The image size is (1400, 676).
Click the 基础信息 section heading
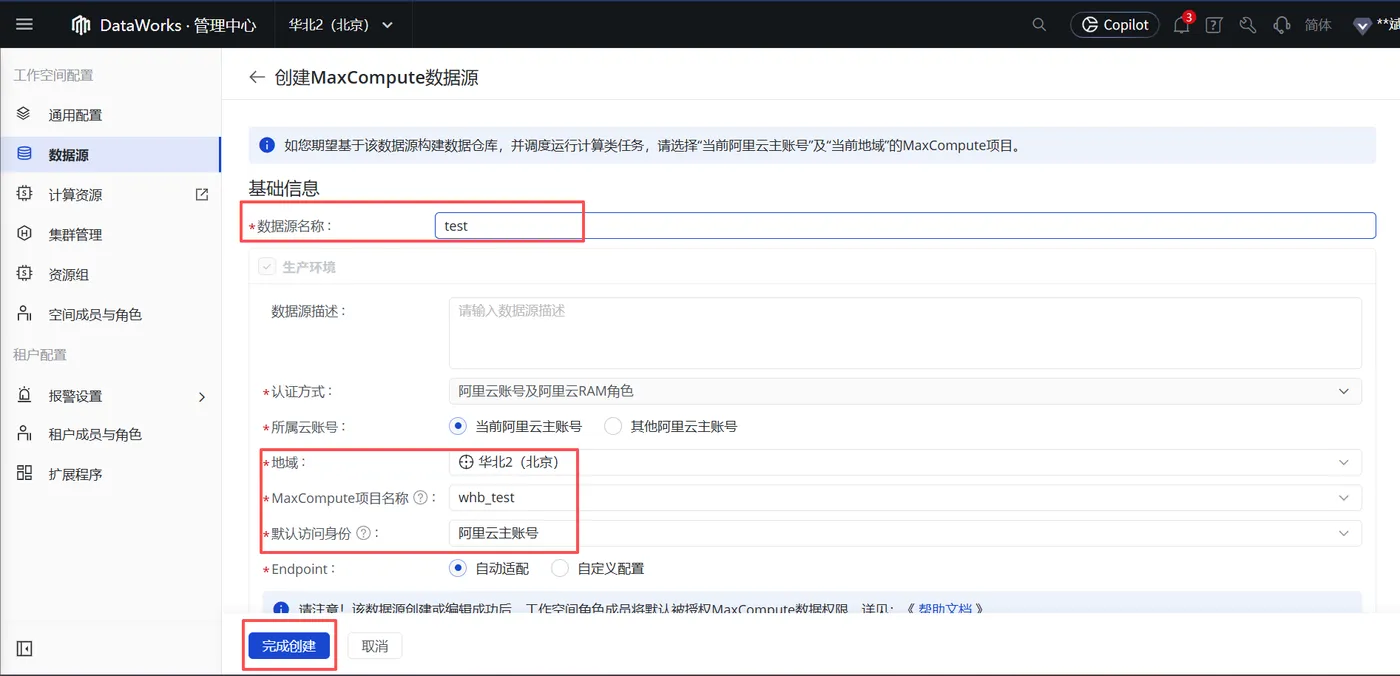coord(284,188)
